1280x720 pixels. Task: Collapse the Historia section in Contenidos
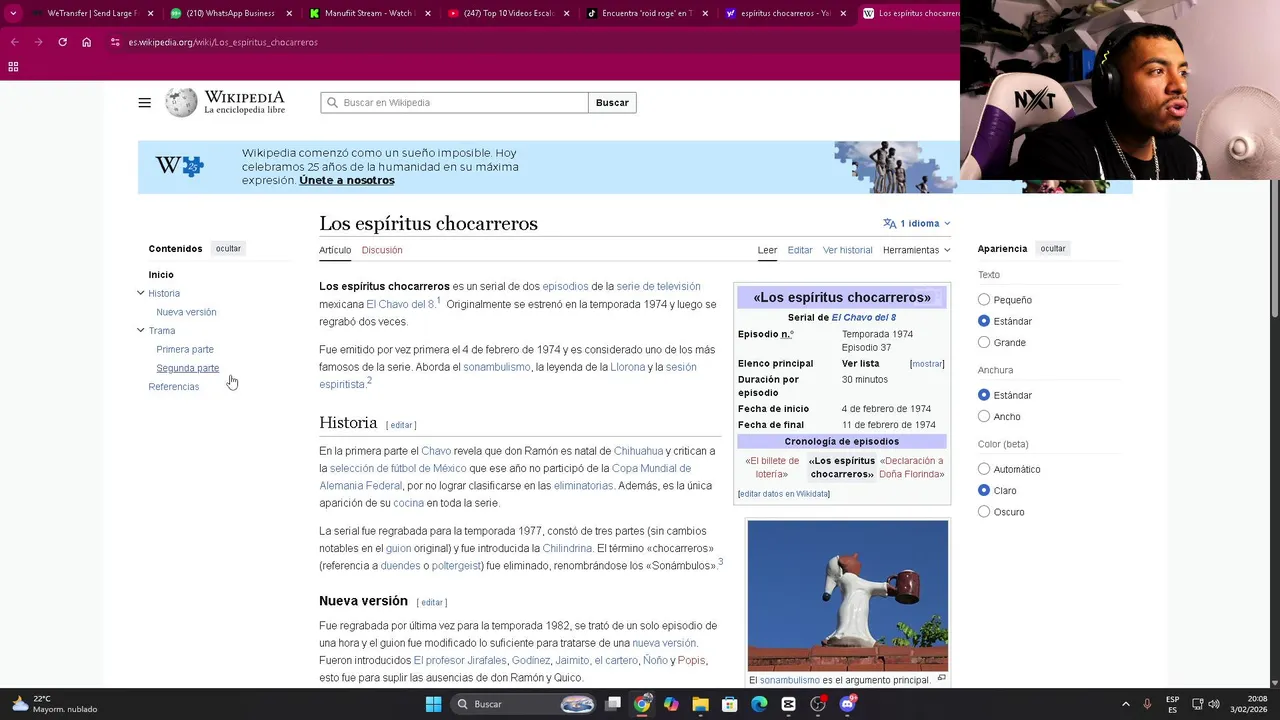[141, 293]
